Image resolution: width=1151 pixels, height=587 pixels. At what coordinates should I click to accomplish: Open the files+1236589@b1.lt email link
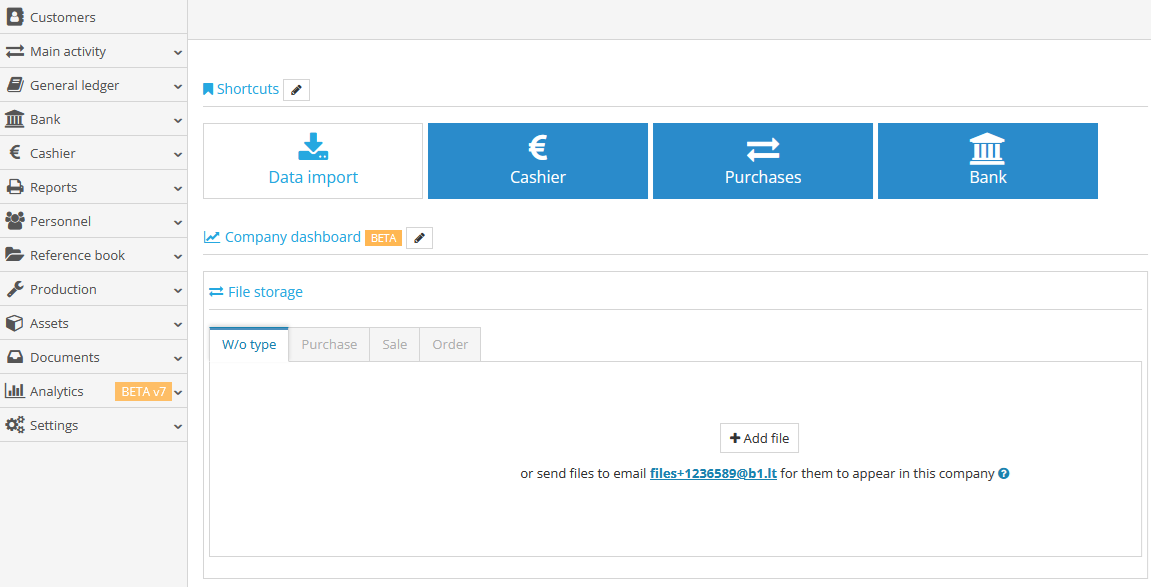pyautogui.click(x=713, y=473)
